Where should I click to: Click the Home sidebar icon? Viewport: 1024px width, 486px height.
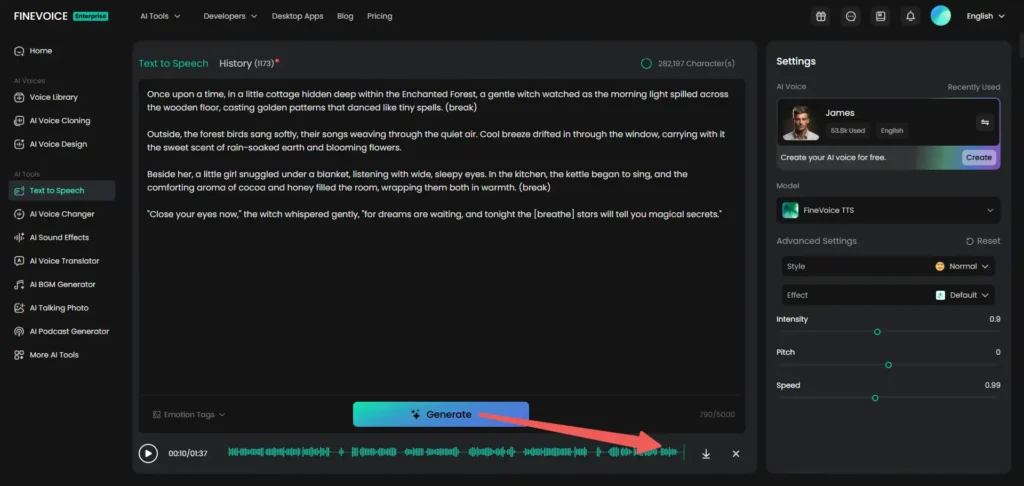(19, 51)
